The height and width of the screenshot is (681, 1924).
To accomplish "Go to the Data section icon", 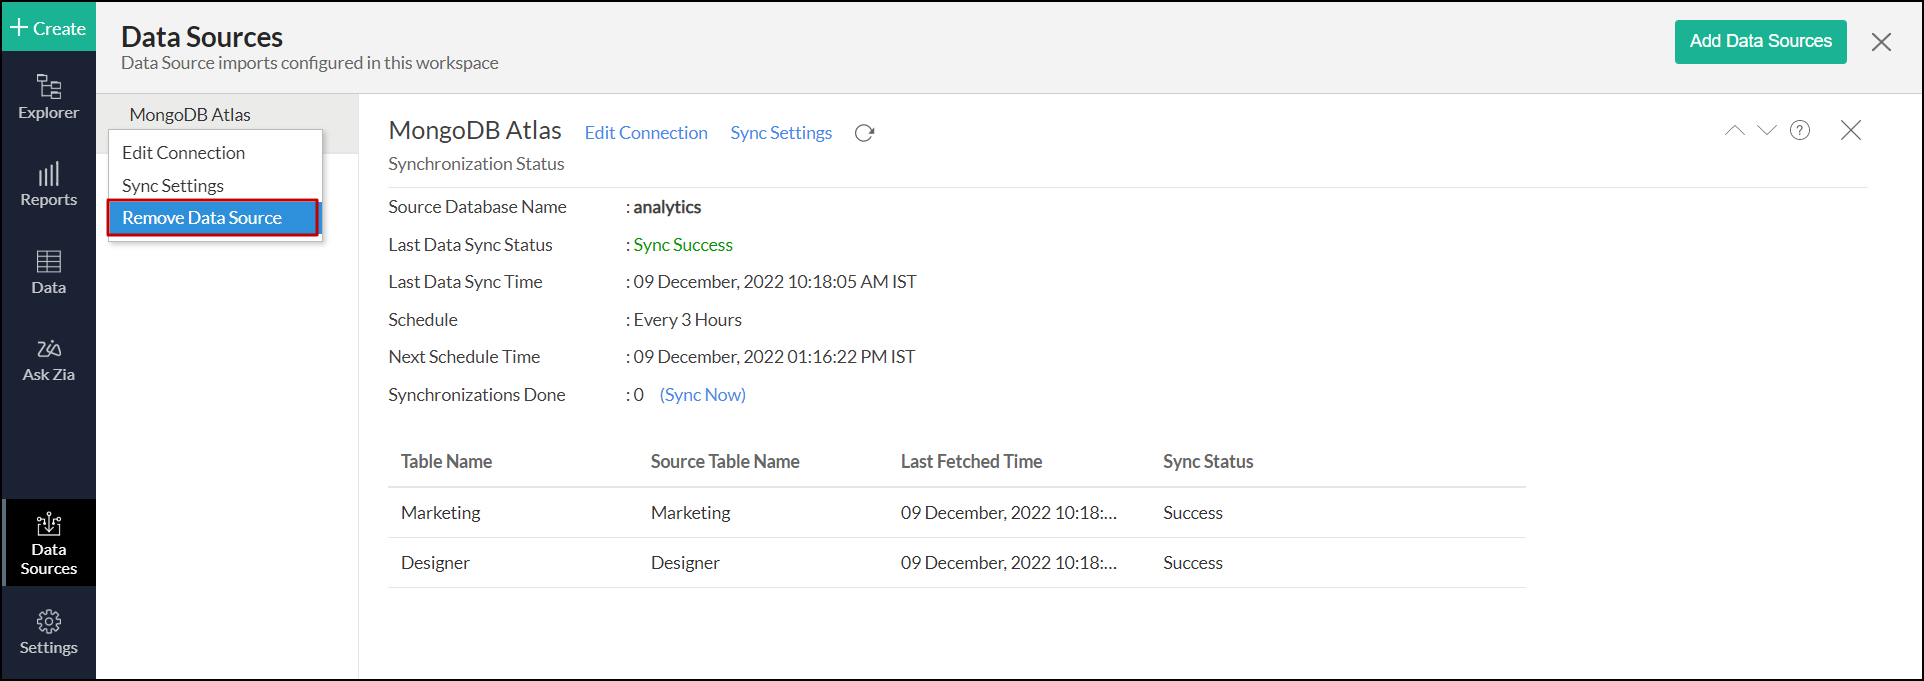I will pyautogui.click(x=48, y=273).
